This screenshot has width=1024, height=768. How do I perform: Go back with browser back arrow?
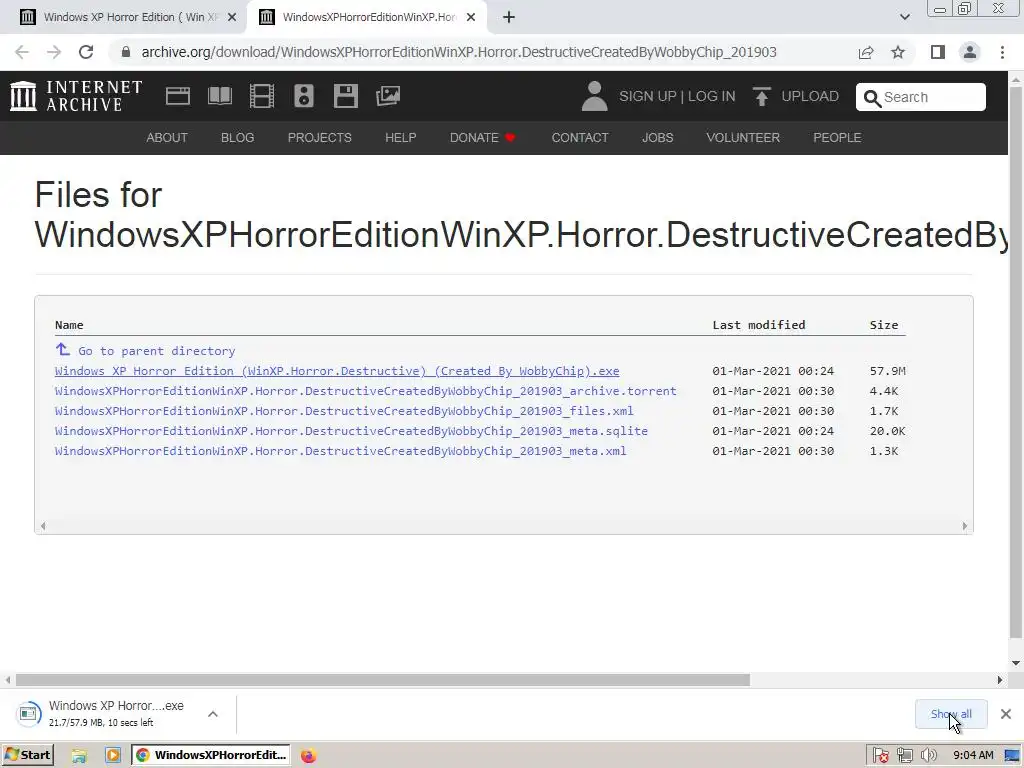click(22, 52)
